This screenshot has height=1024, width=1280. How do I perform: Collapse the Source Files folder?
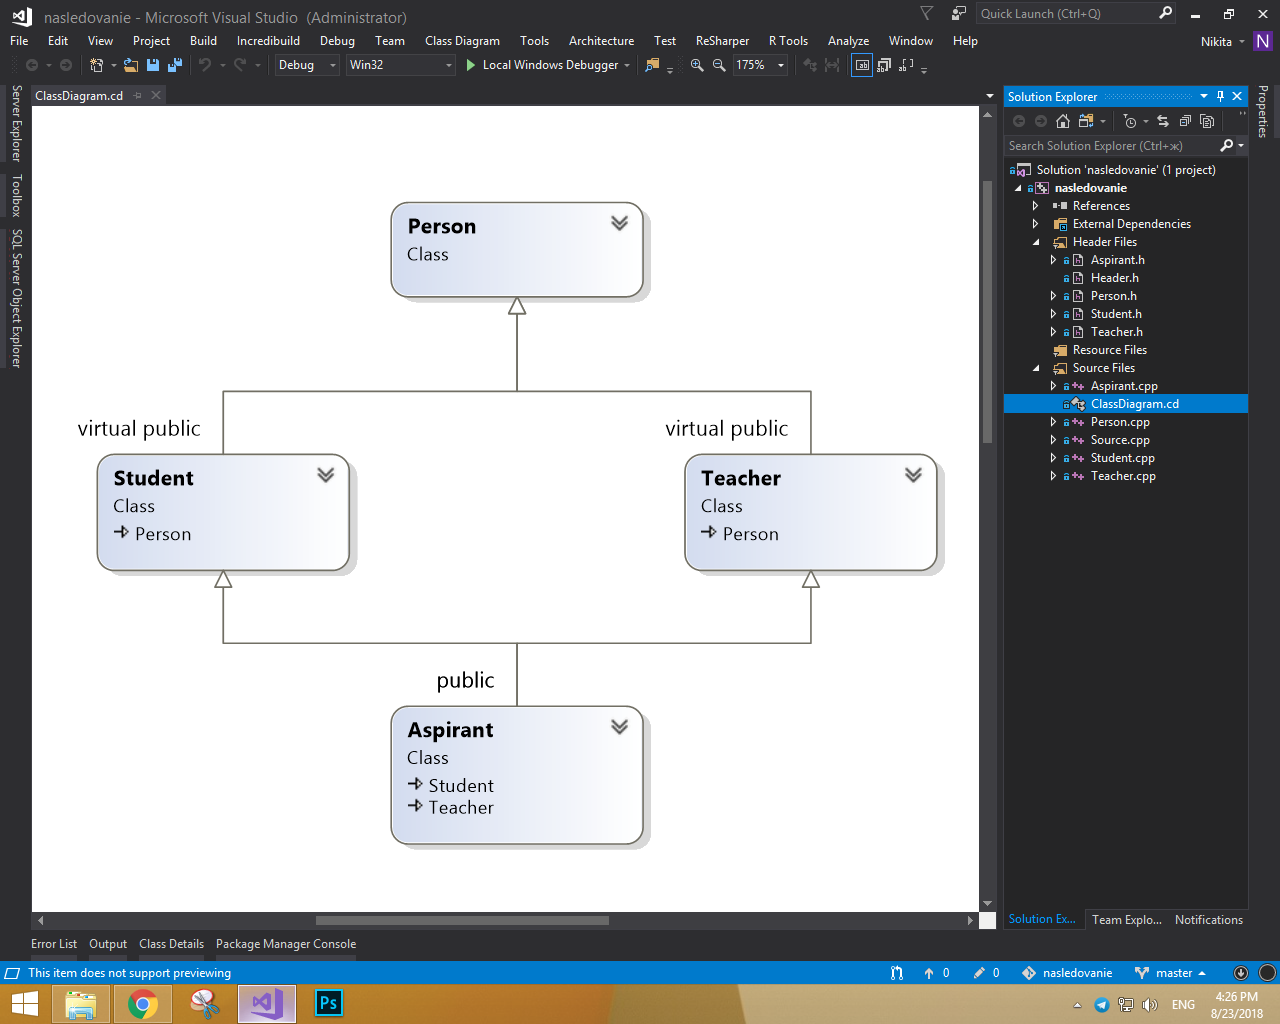click(x=1036, y=368)
